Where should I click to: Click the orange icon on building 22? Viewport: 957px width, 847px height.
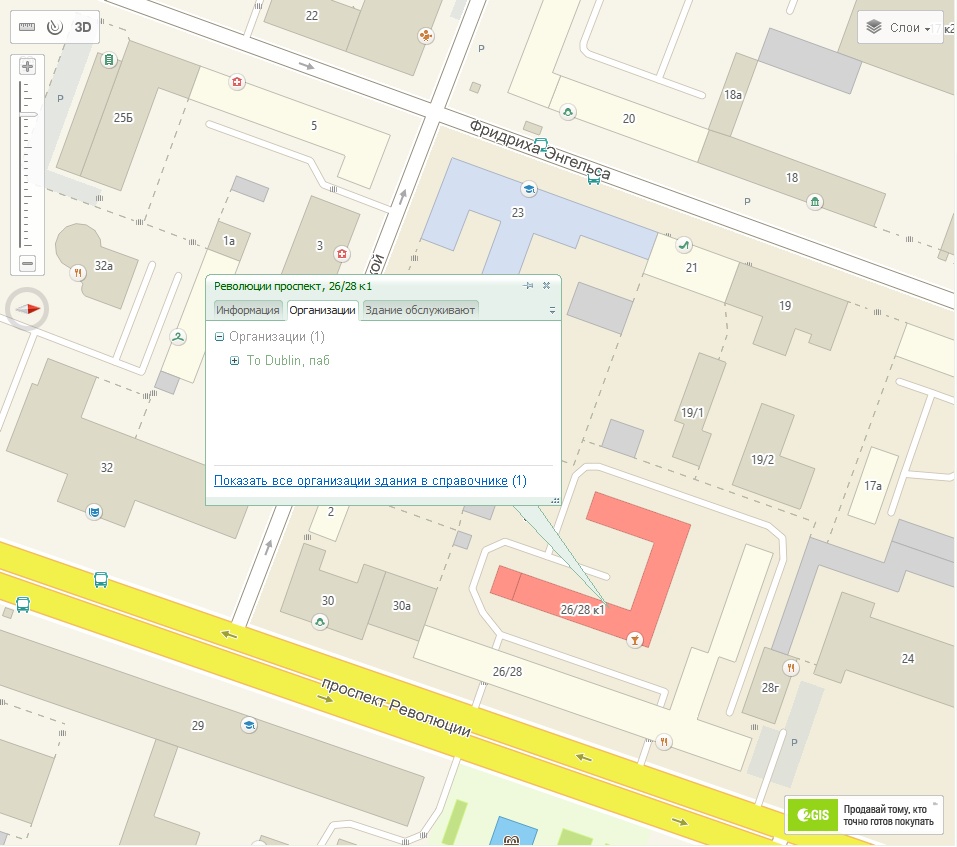coord(426,36)
